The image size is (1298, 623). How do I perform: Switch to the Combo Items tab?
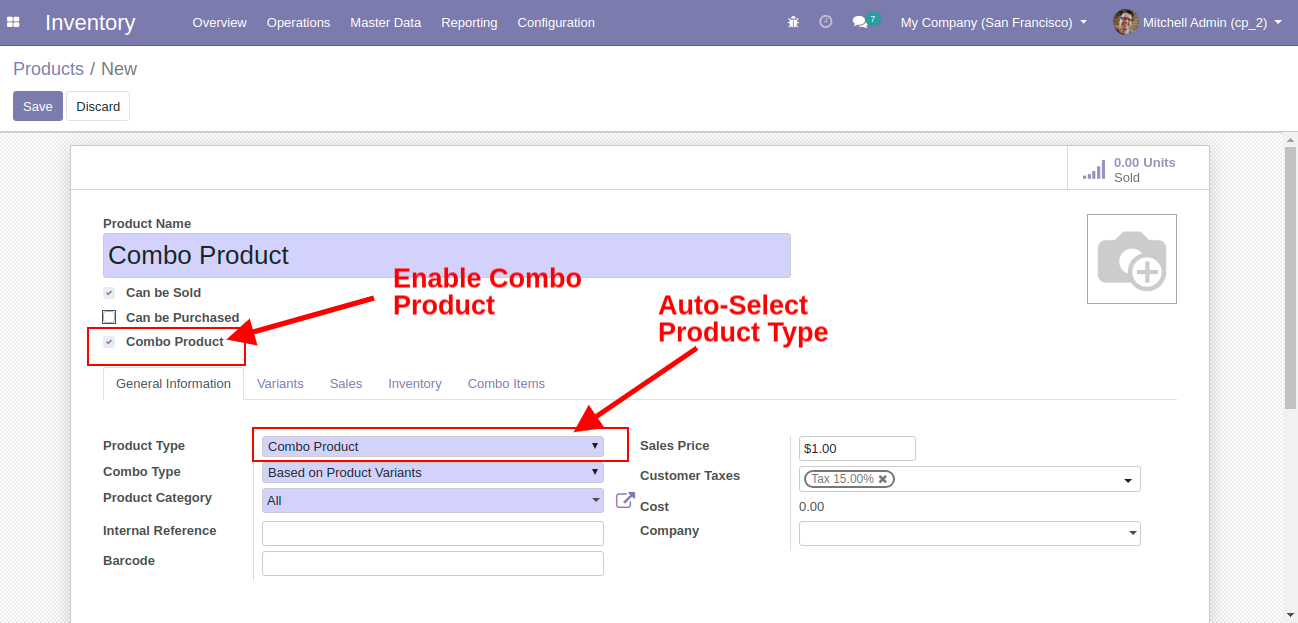click(506, 384)
